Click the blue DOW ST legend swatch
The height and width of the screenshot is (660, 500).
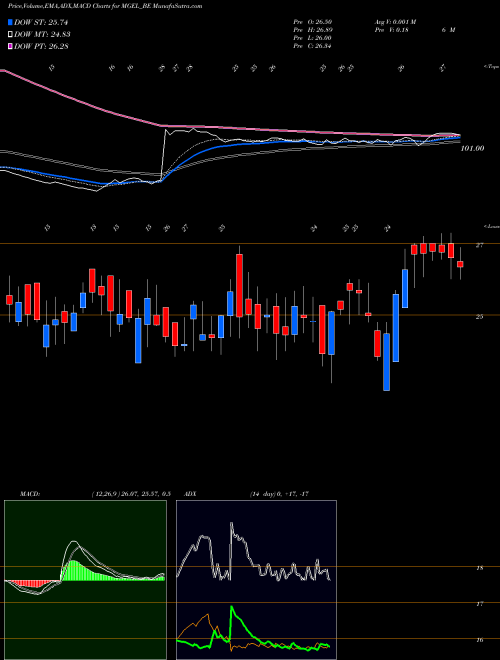click(10, 22)
